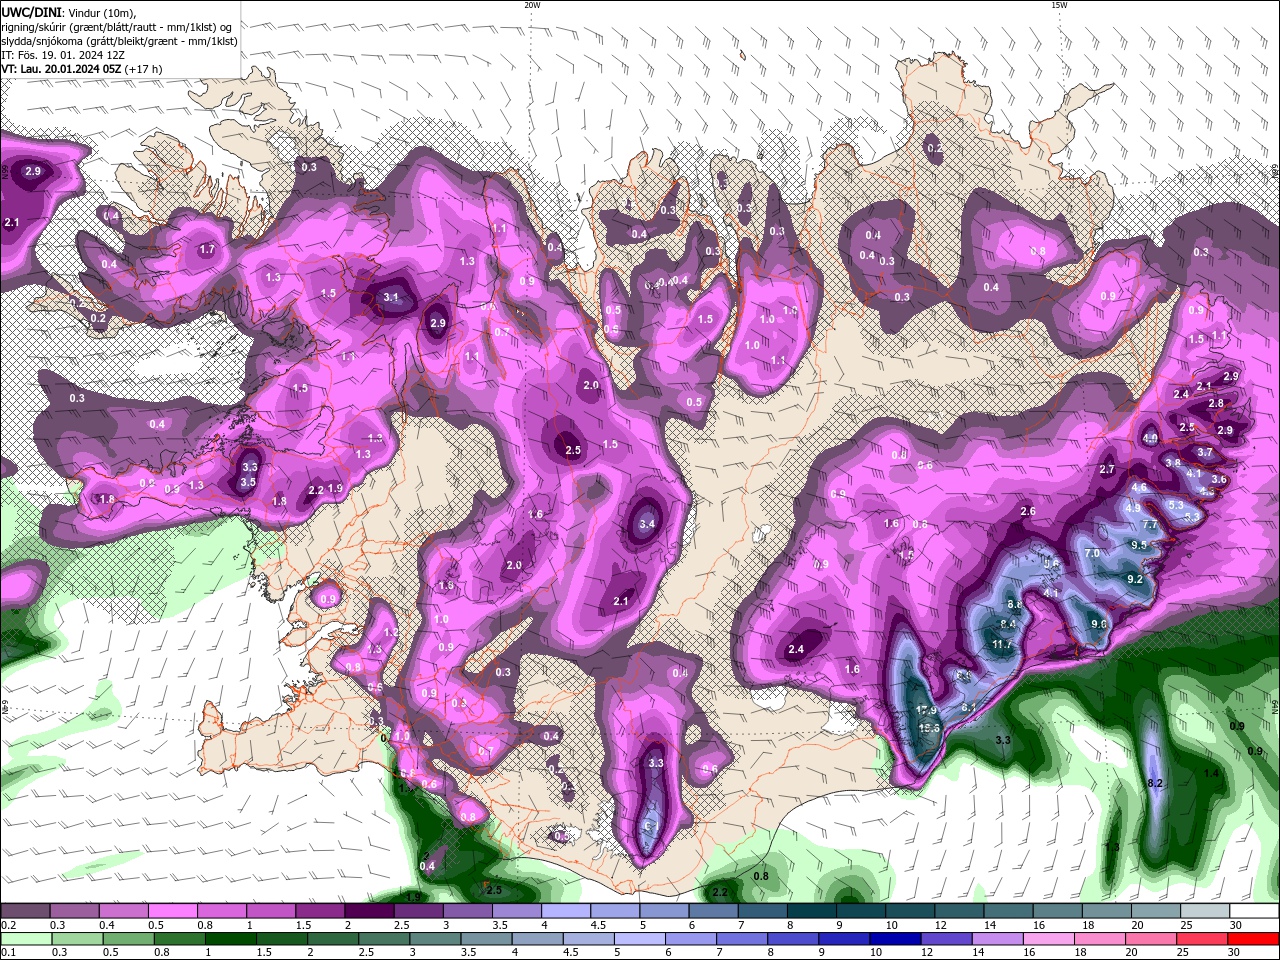Click the 3.7 value label on the east coast
Viewport: 1280px width, 960px height.
(x=1205, y=453)
